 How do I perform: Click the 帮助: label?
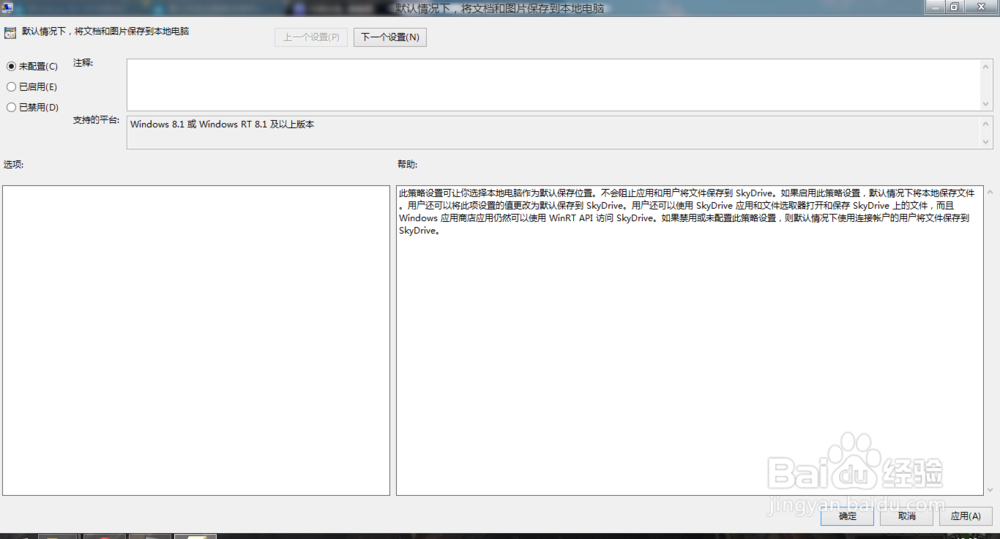click(408, 165)
